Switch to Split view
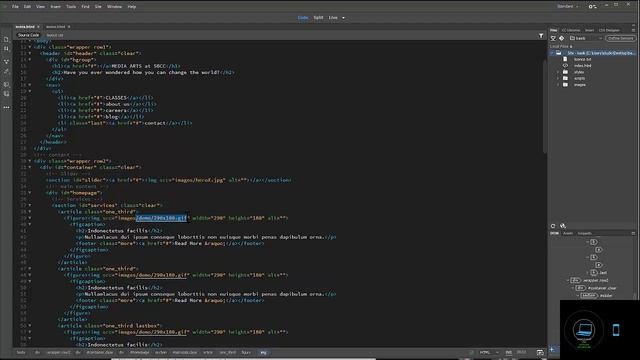The height and width of the screenshot is (360, 640). click(x=318, y=18)
